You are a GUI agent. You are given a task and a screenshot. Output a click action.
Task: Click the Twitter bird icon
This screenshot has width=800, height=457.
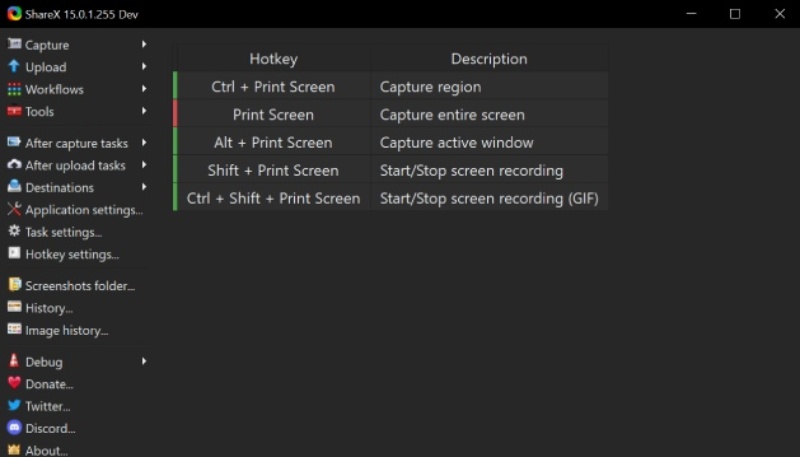[x=14, y=406]
